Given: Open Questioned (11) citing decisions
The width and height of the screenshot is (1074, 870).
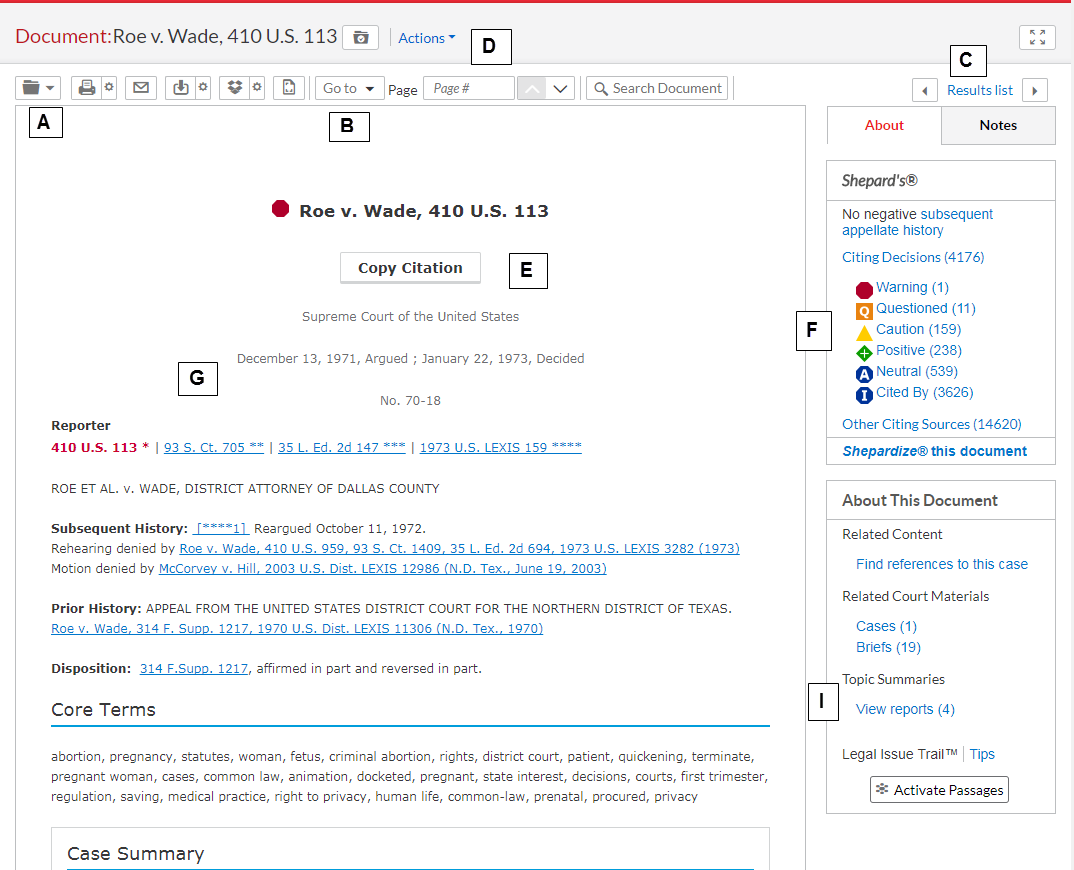Looking at the screenshot, I should point(926,308).
